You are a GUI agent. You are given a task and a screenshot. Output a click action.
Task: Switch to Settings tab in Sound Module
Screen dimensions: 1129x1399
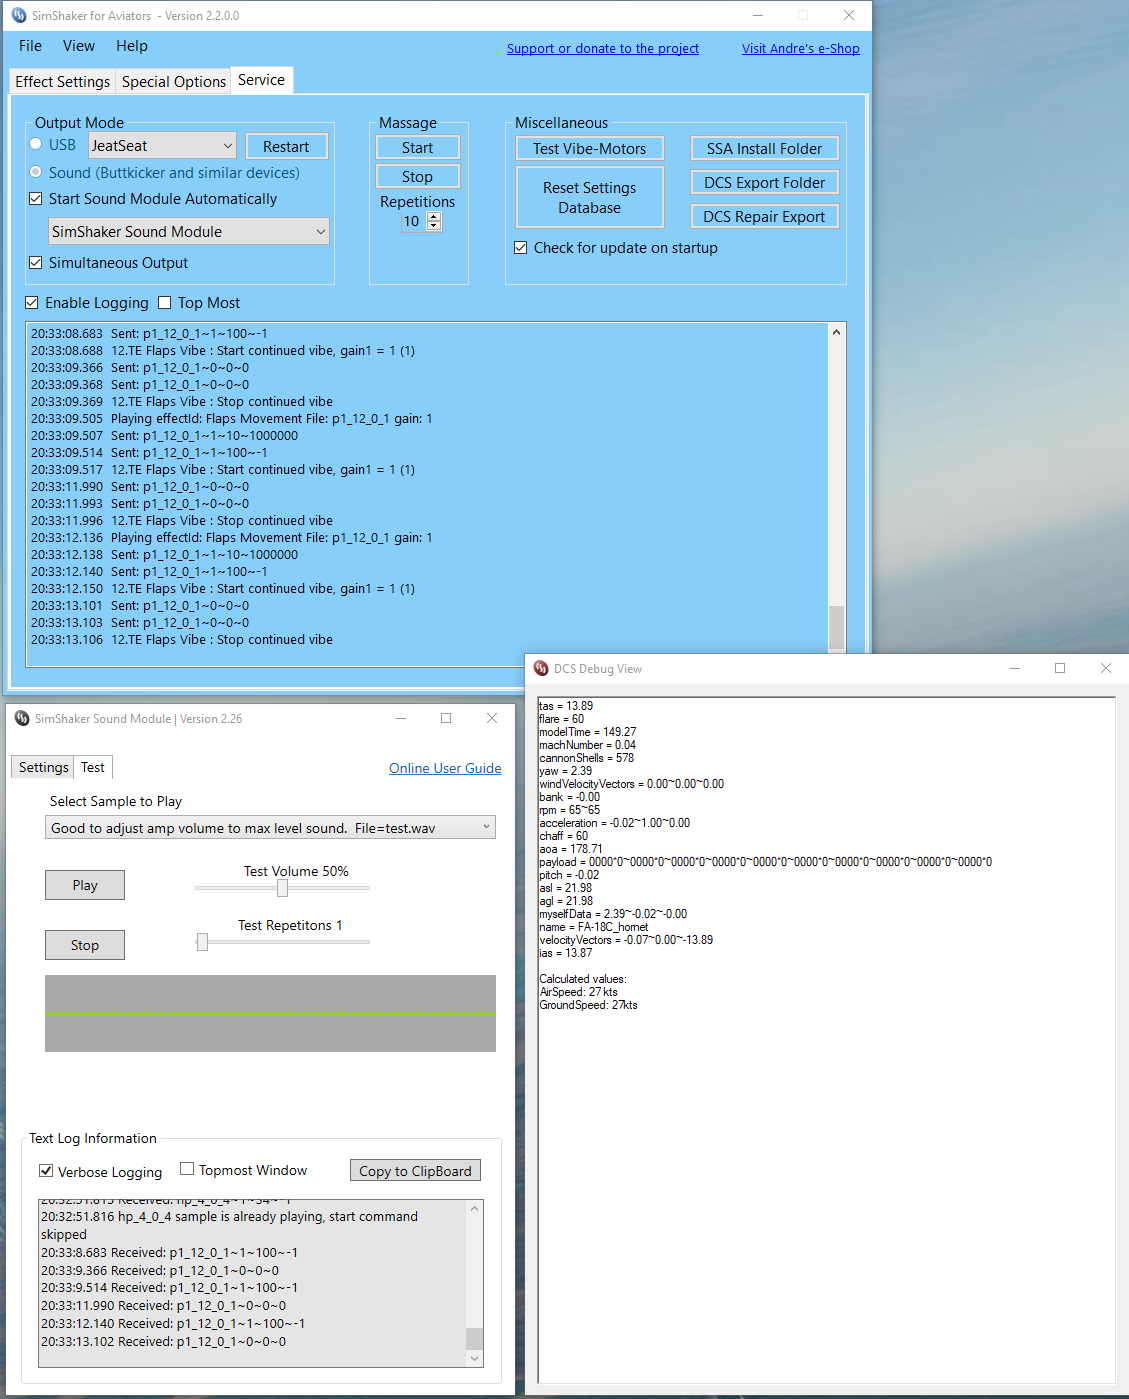(44, 767)
